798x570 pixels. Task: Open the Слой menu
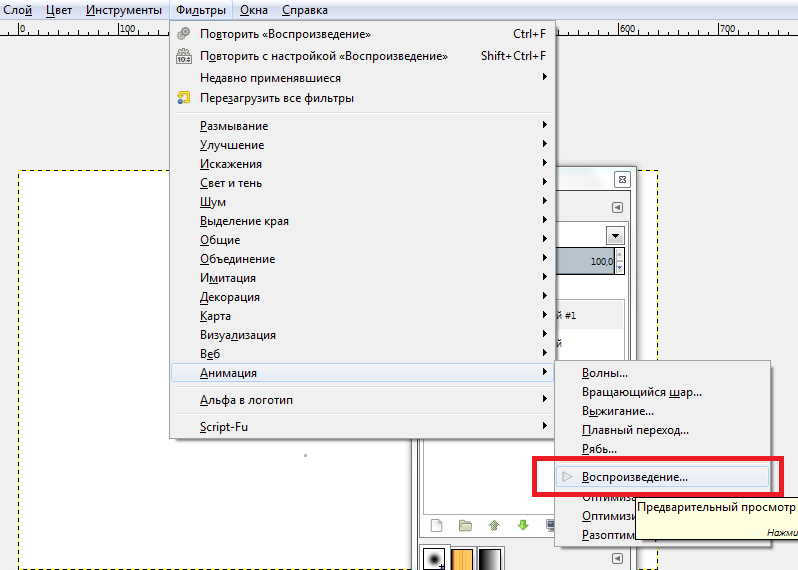click(17, 10)
